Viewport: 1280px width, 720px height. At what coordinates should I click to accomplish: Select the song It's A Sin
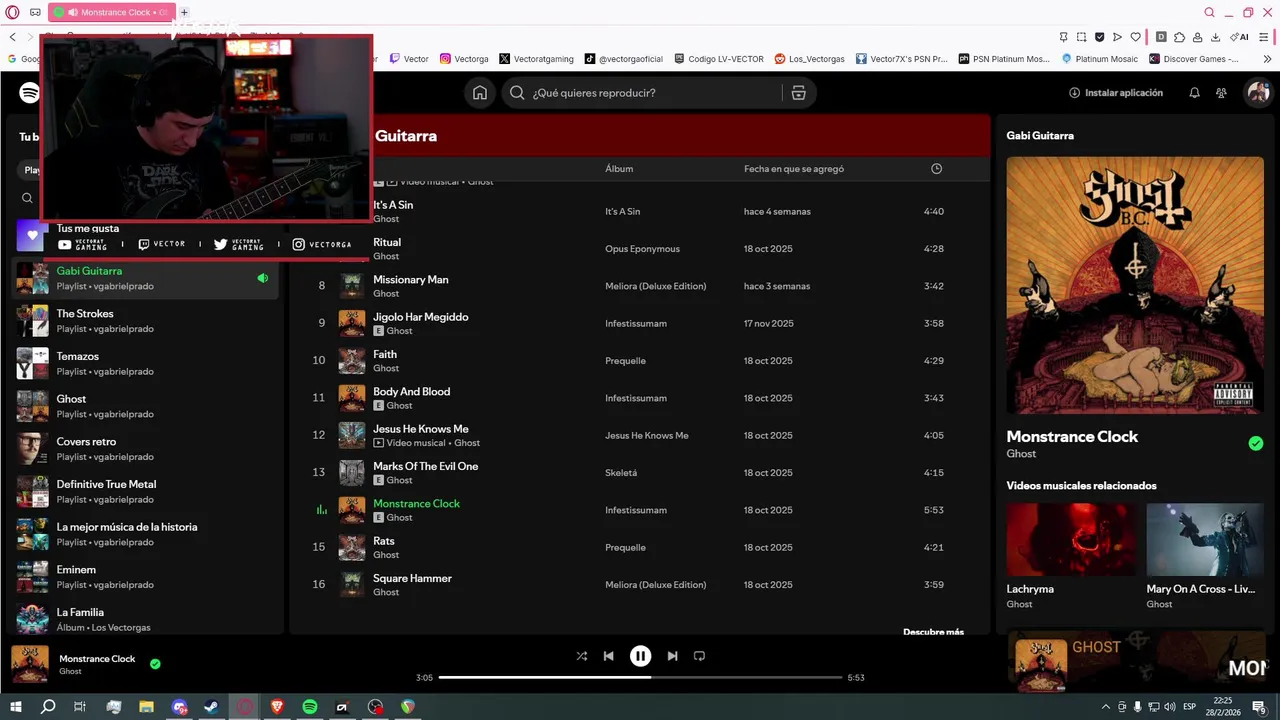point(393,205)
